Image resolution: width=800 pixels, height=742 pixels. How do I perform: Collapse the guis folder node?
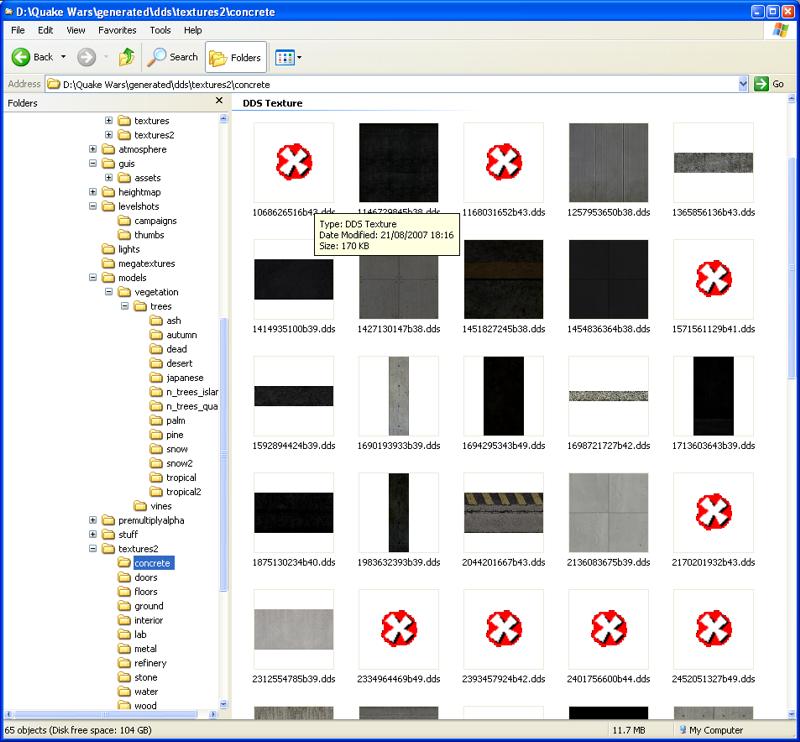[93, 163]
